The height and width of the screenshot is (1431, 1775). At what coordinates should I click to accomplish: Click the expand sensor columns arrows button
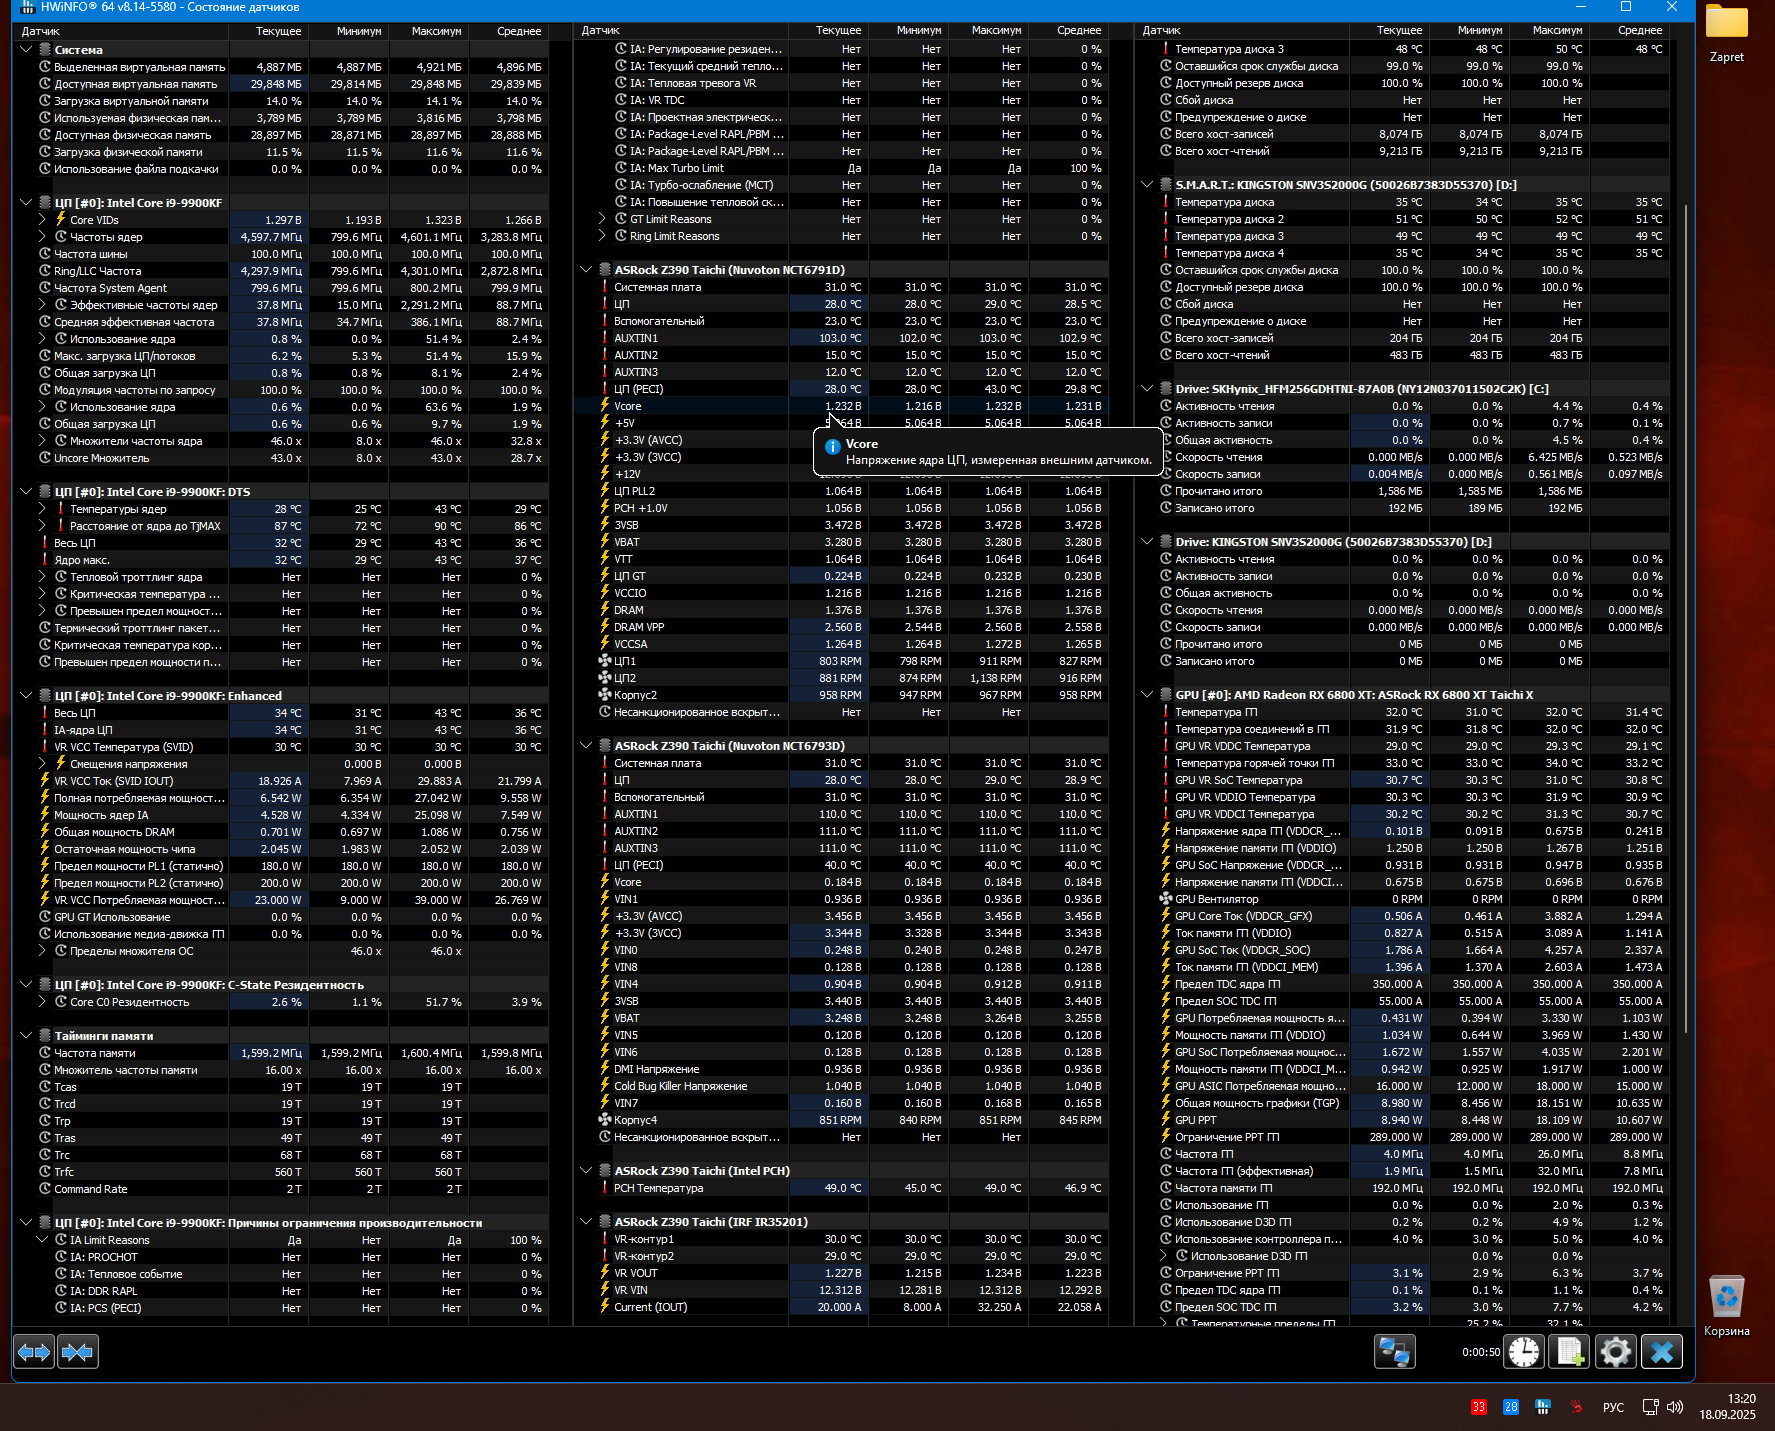click(x=34, y=1352)
